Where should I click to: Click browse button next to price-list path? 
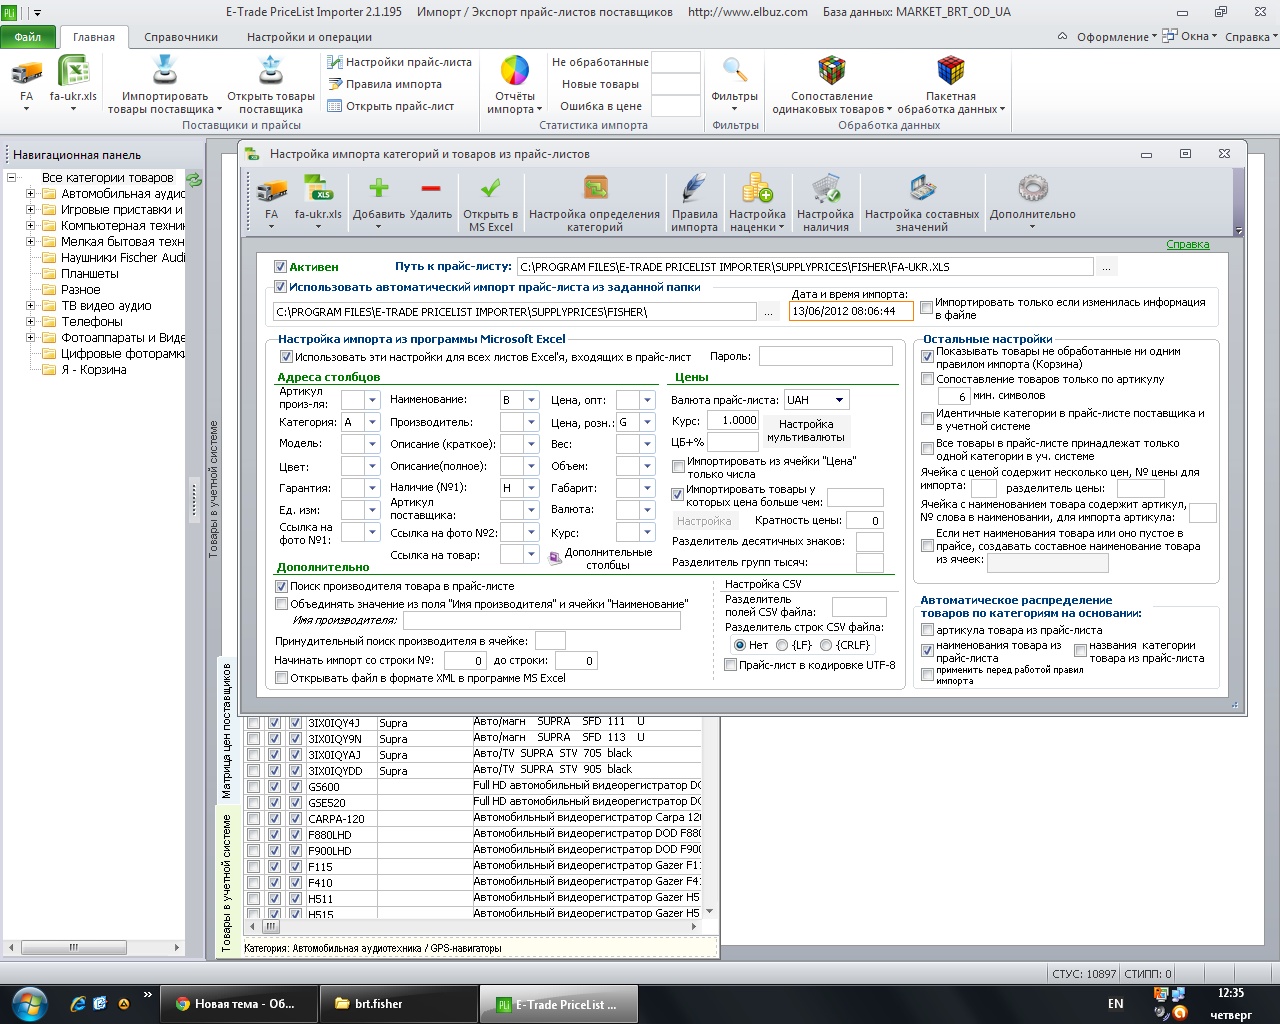pos(1106,267)
